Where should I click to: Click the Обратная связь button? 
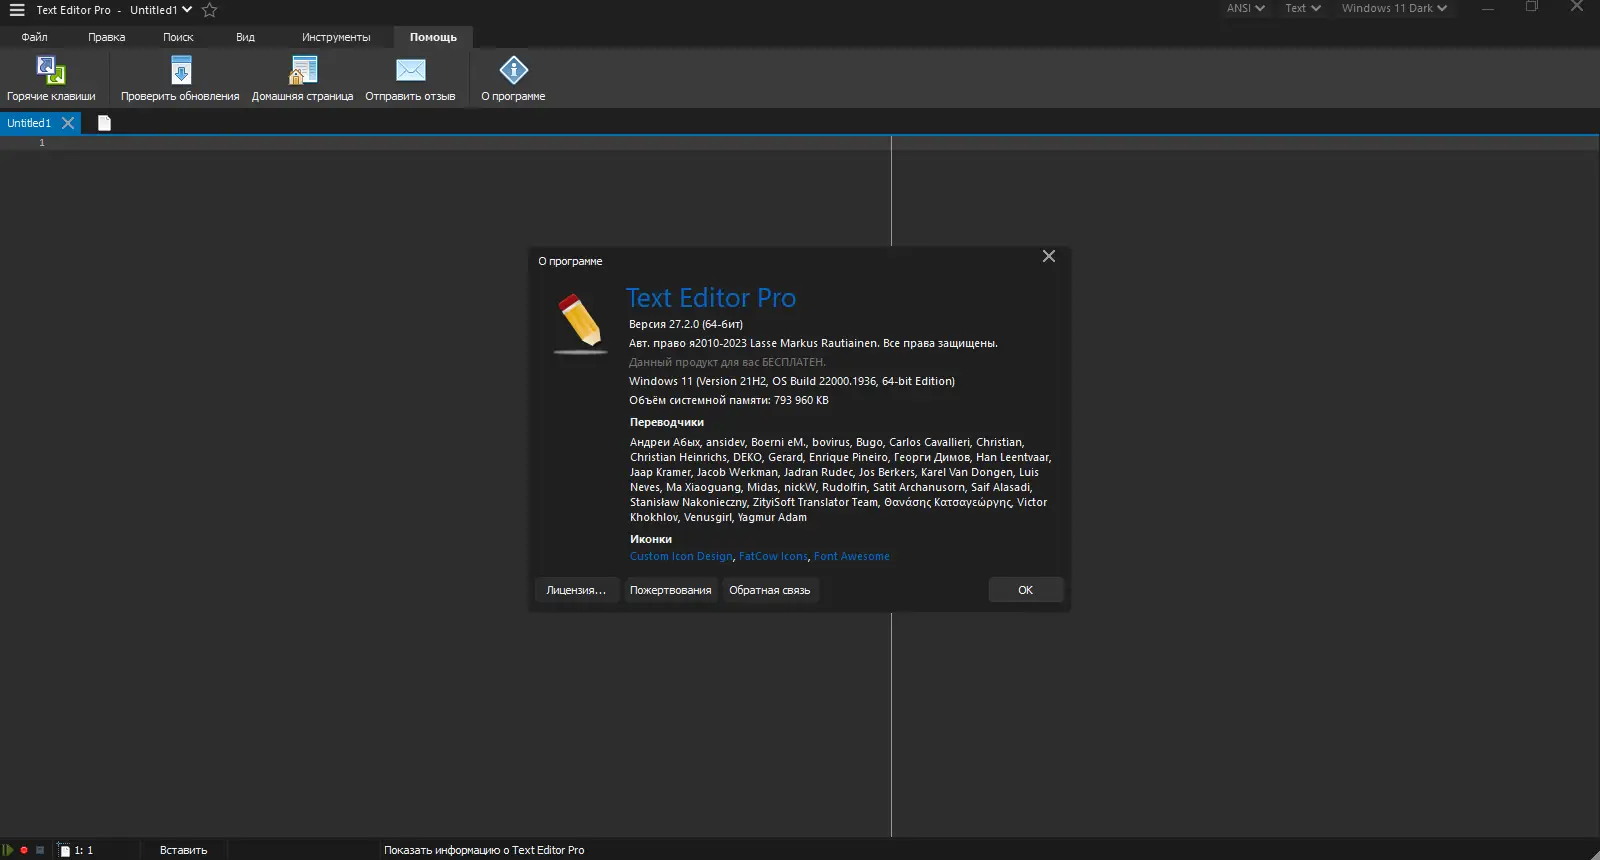(769, 590)
